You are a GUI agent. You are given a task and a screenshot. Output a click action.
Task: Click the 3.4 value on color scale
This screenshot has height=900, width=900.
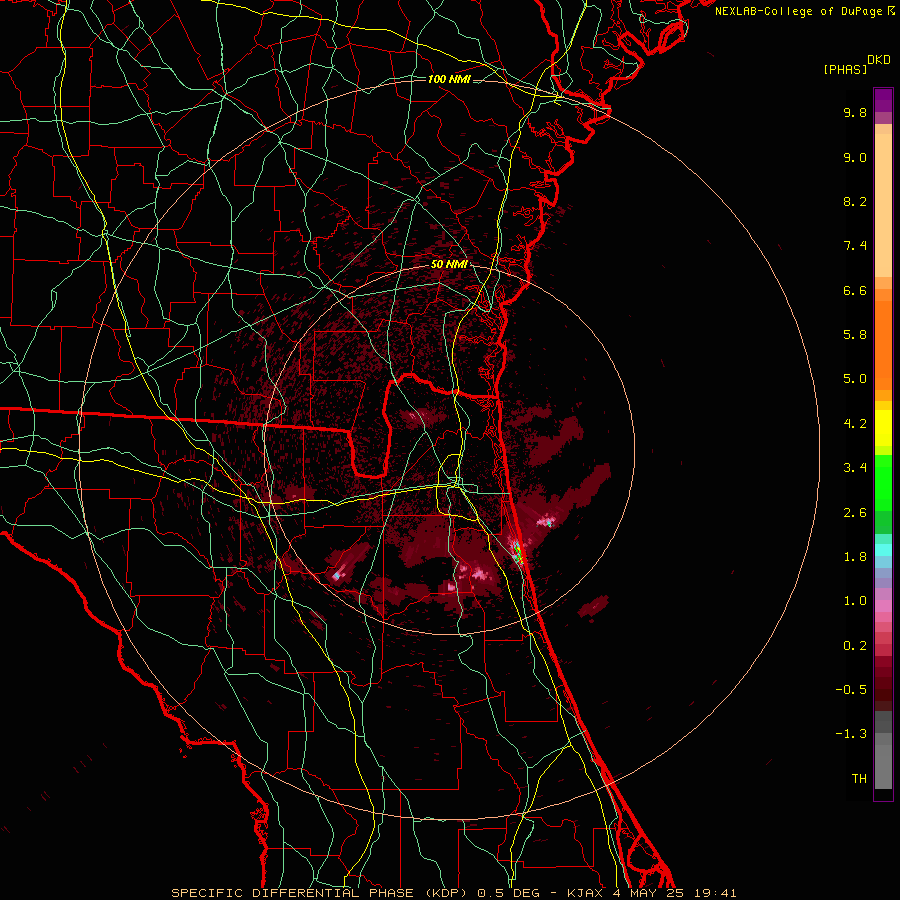(855, 468)
